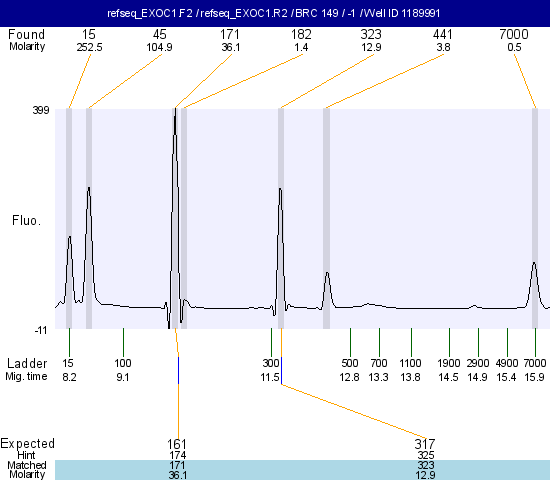Screen dimensions: 550x480
Task: Click the 171 found peak label
Action: tap(230, 34)
